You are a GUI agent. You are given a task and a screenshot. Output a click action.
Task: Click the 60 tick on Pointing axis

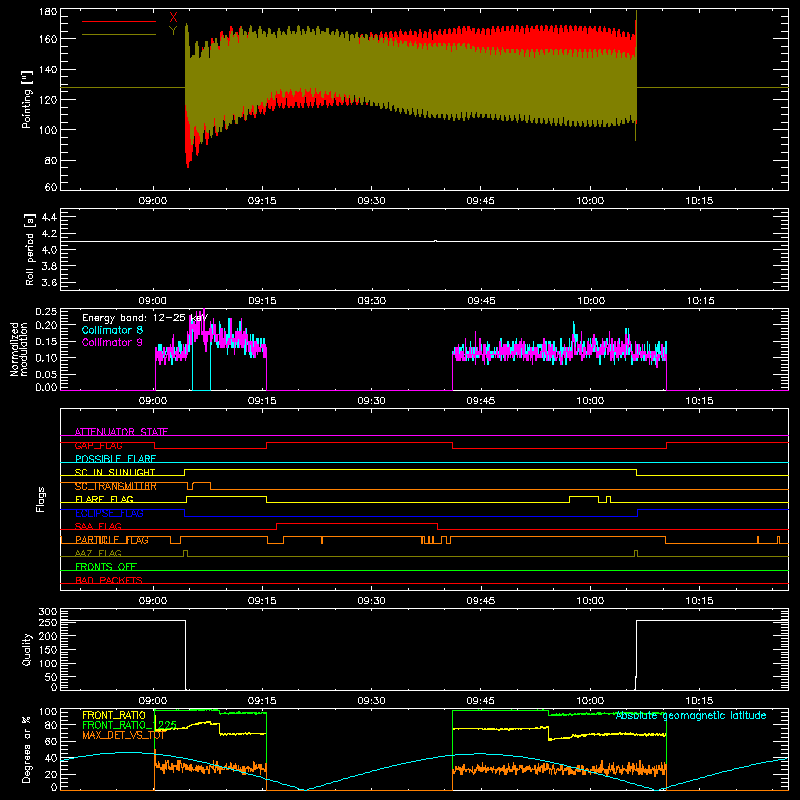click(x=51, y=187)
